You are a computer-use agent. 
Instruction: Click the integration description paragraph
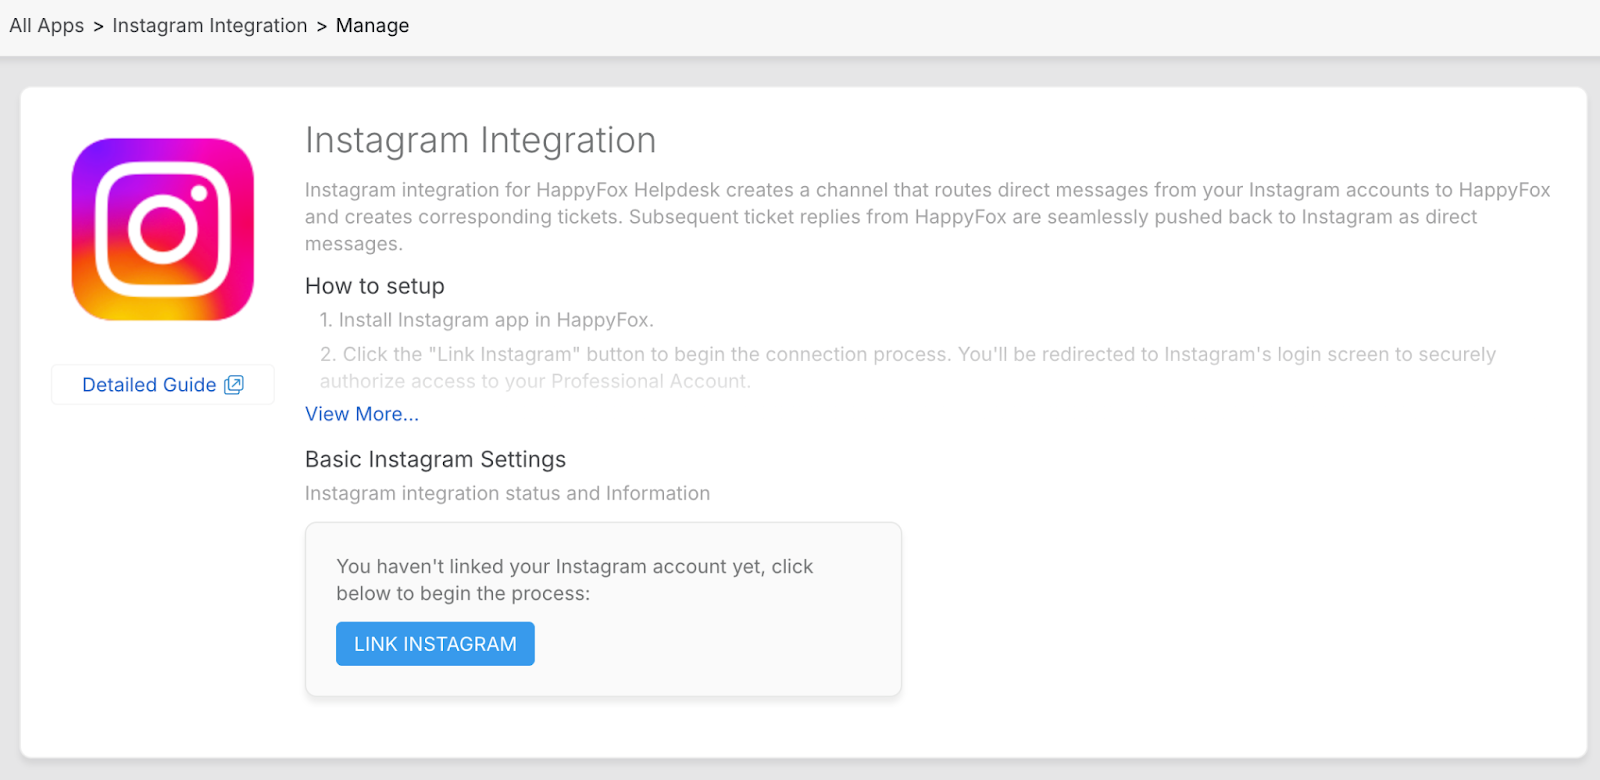[x=928, y=217]
